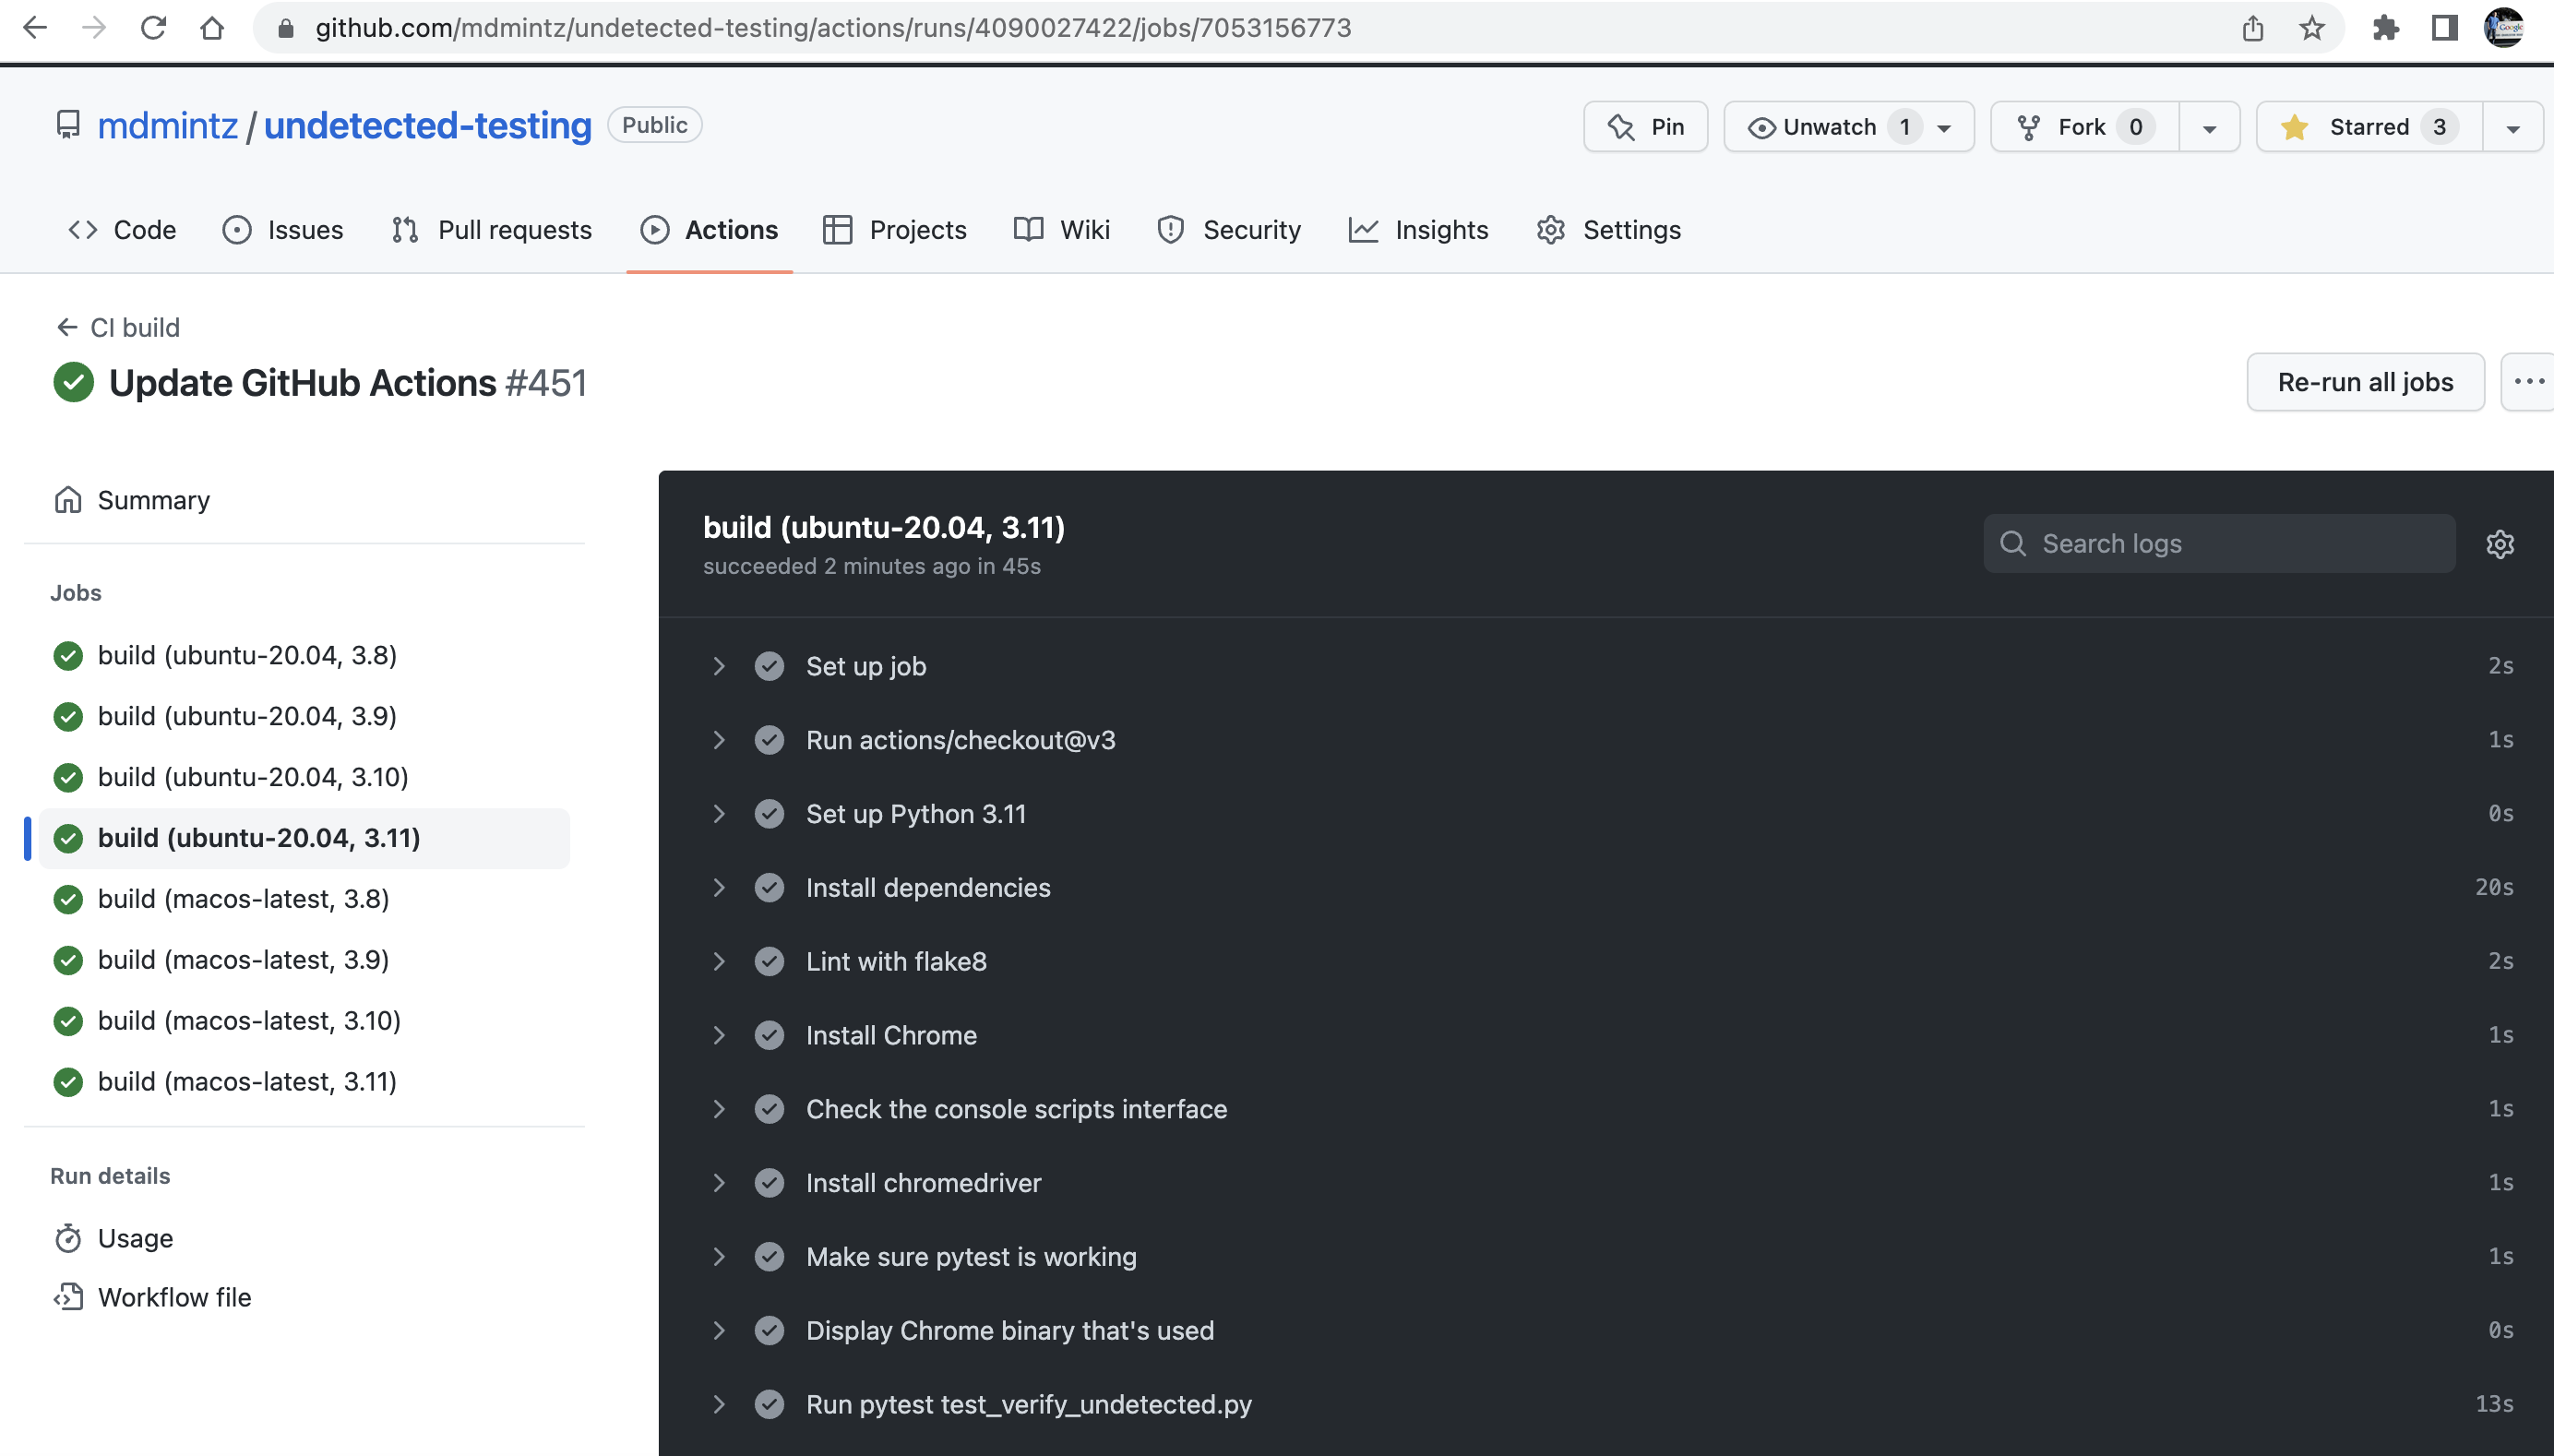Open the log settings gear icon
This screenshot has width=2554, height=1456.
point(2499,544)
